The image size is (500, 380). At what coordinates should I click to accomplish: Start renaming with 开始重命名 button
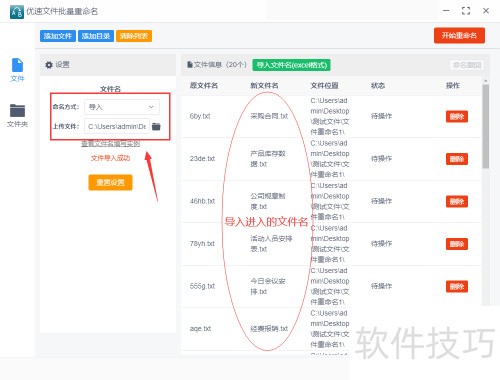pyautogui.click(x=459, y=35)
